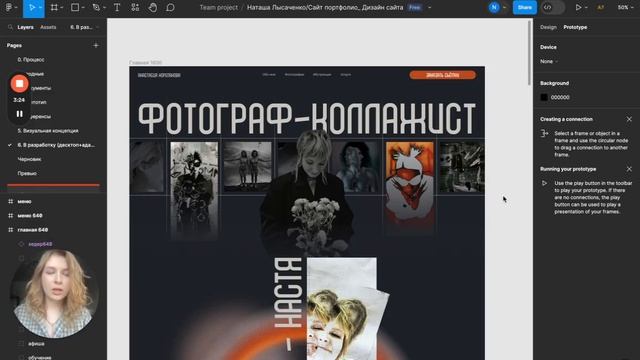
Task: Click the frame icon beside меню 640
Action: 11,216
